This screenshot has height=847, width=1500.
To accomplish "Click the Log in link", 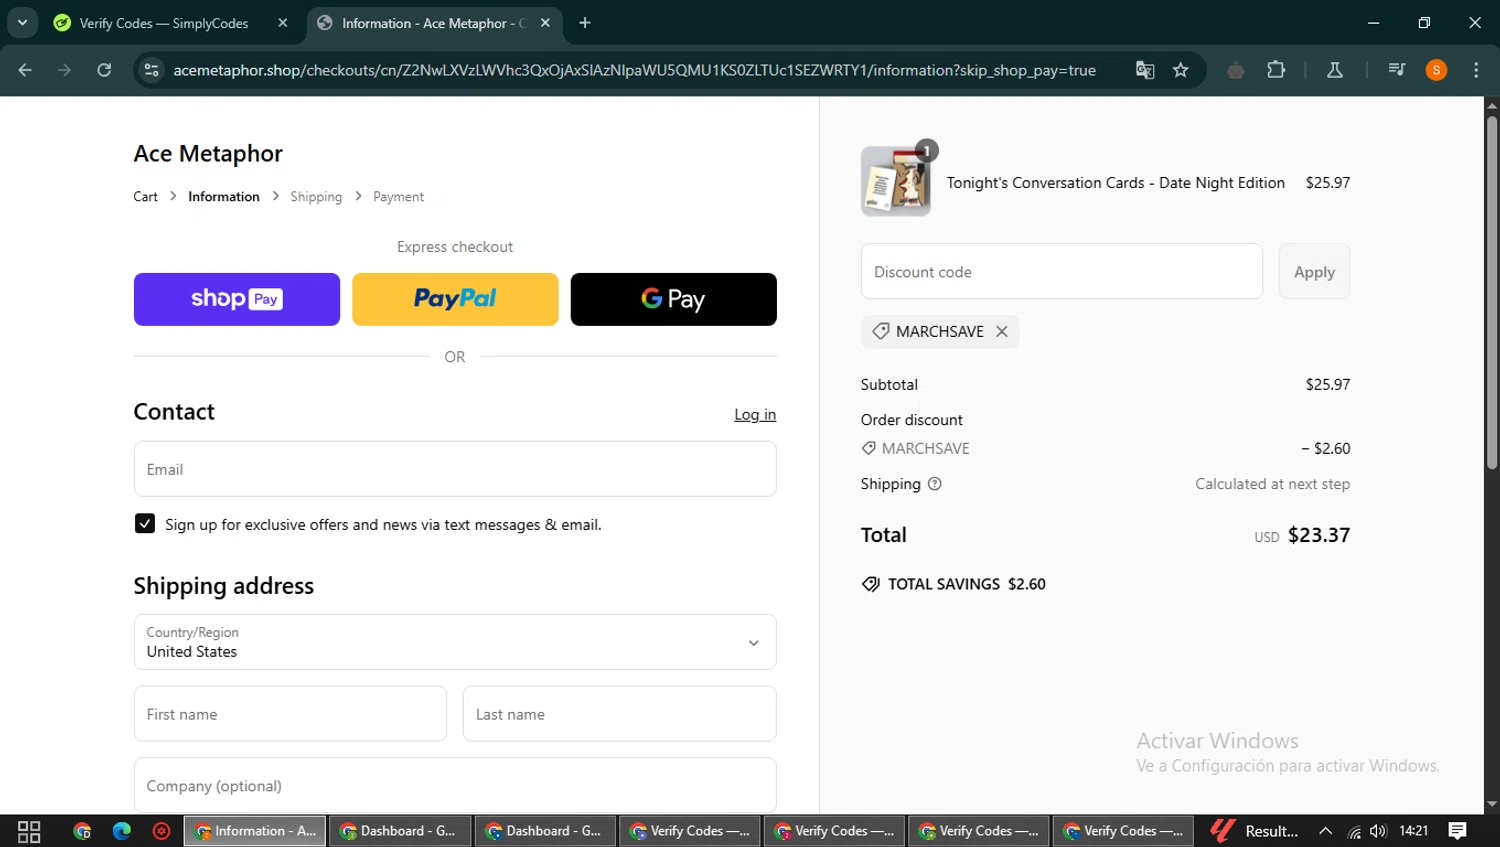I will [x=755, y=414].
